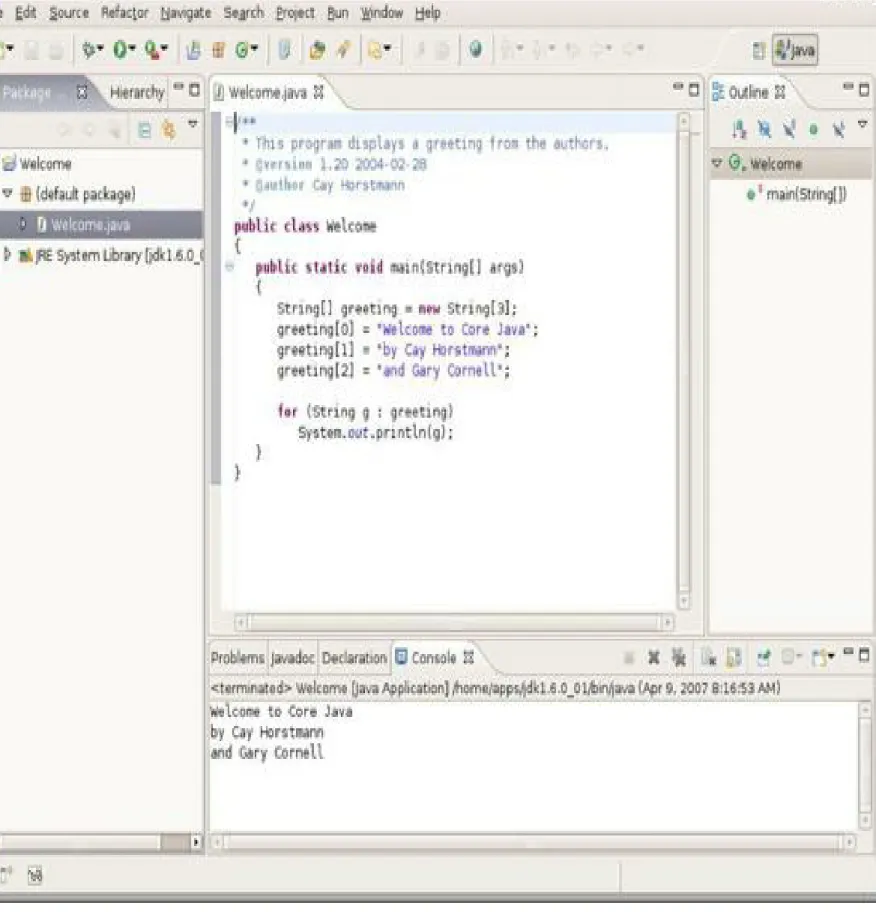
Task: Open the Help menu
Action: point(428,13)
